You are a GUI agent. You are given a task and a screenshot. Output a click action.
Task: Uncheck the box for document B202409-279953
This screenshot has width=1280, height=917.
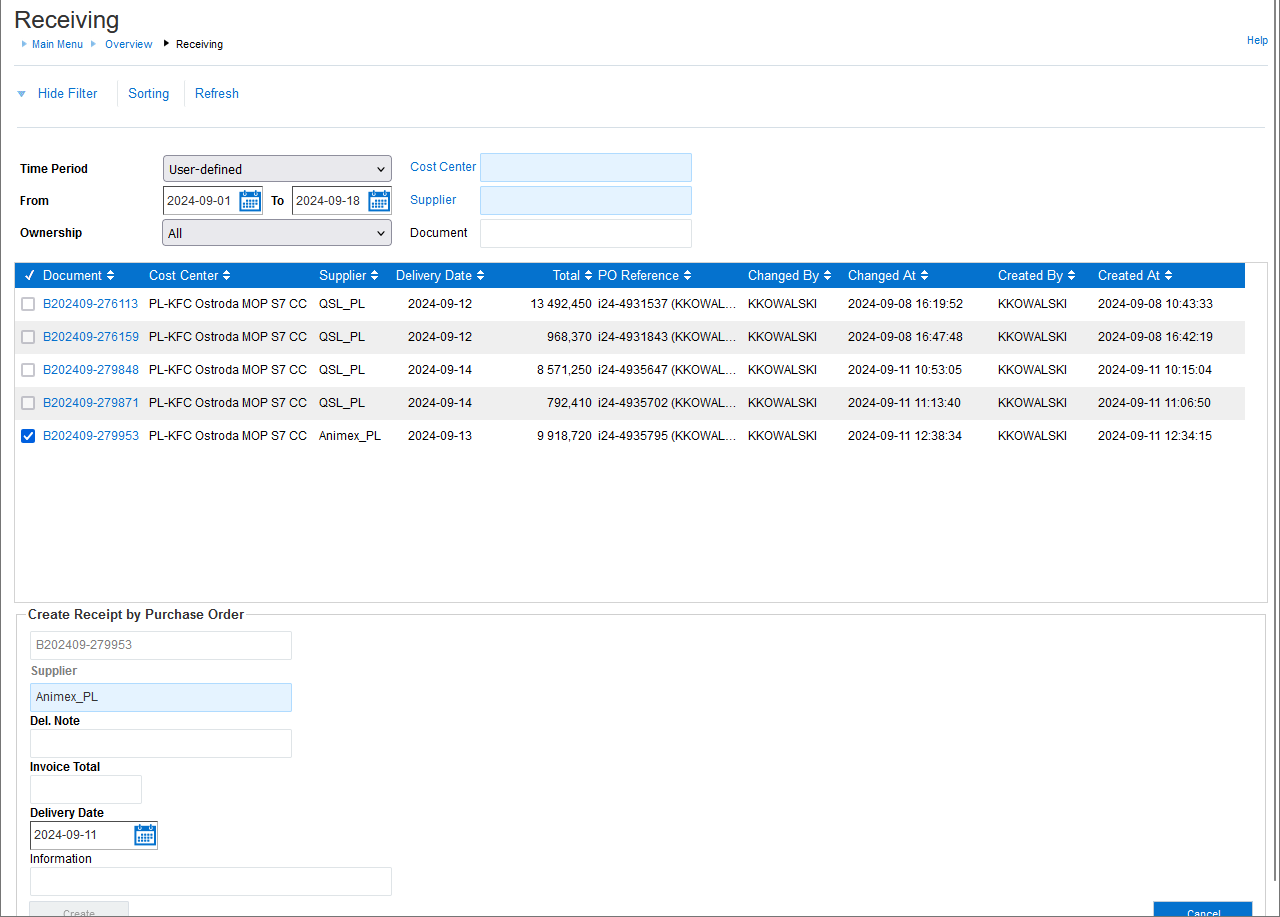click(x=28, y=436)
